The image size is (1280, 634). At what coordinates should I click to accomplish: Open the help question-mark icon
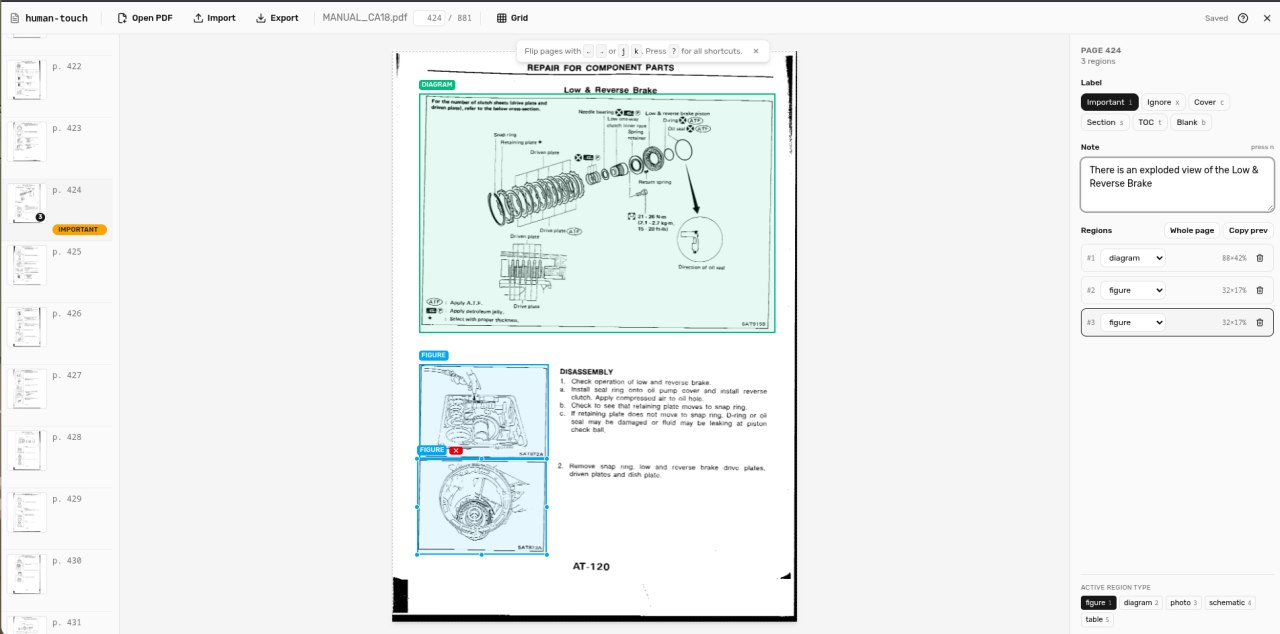click(1243, 18)
